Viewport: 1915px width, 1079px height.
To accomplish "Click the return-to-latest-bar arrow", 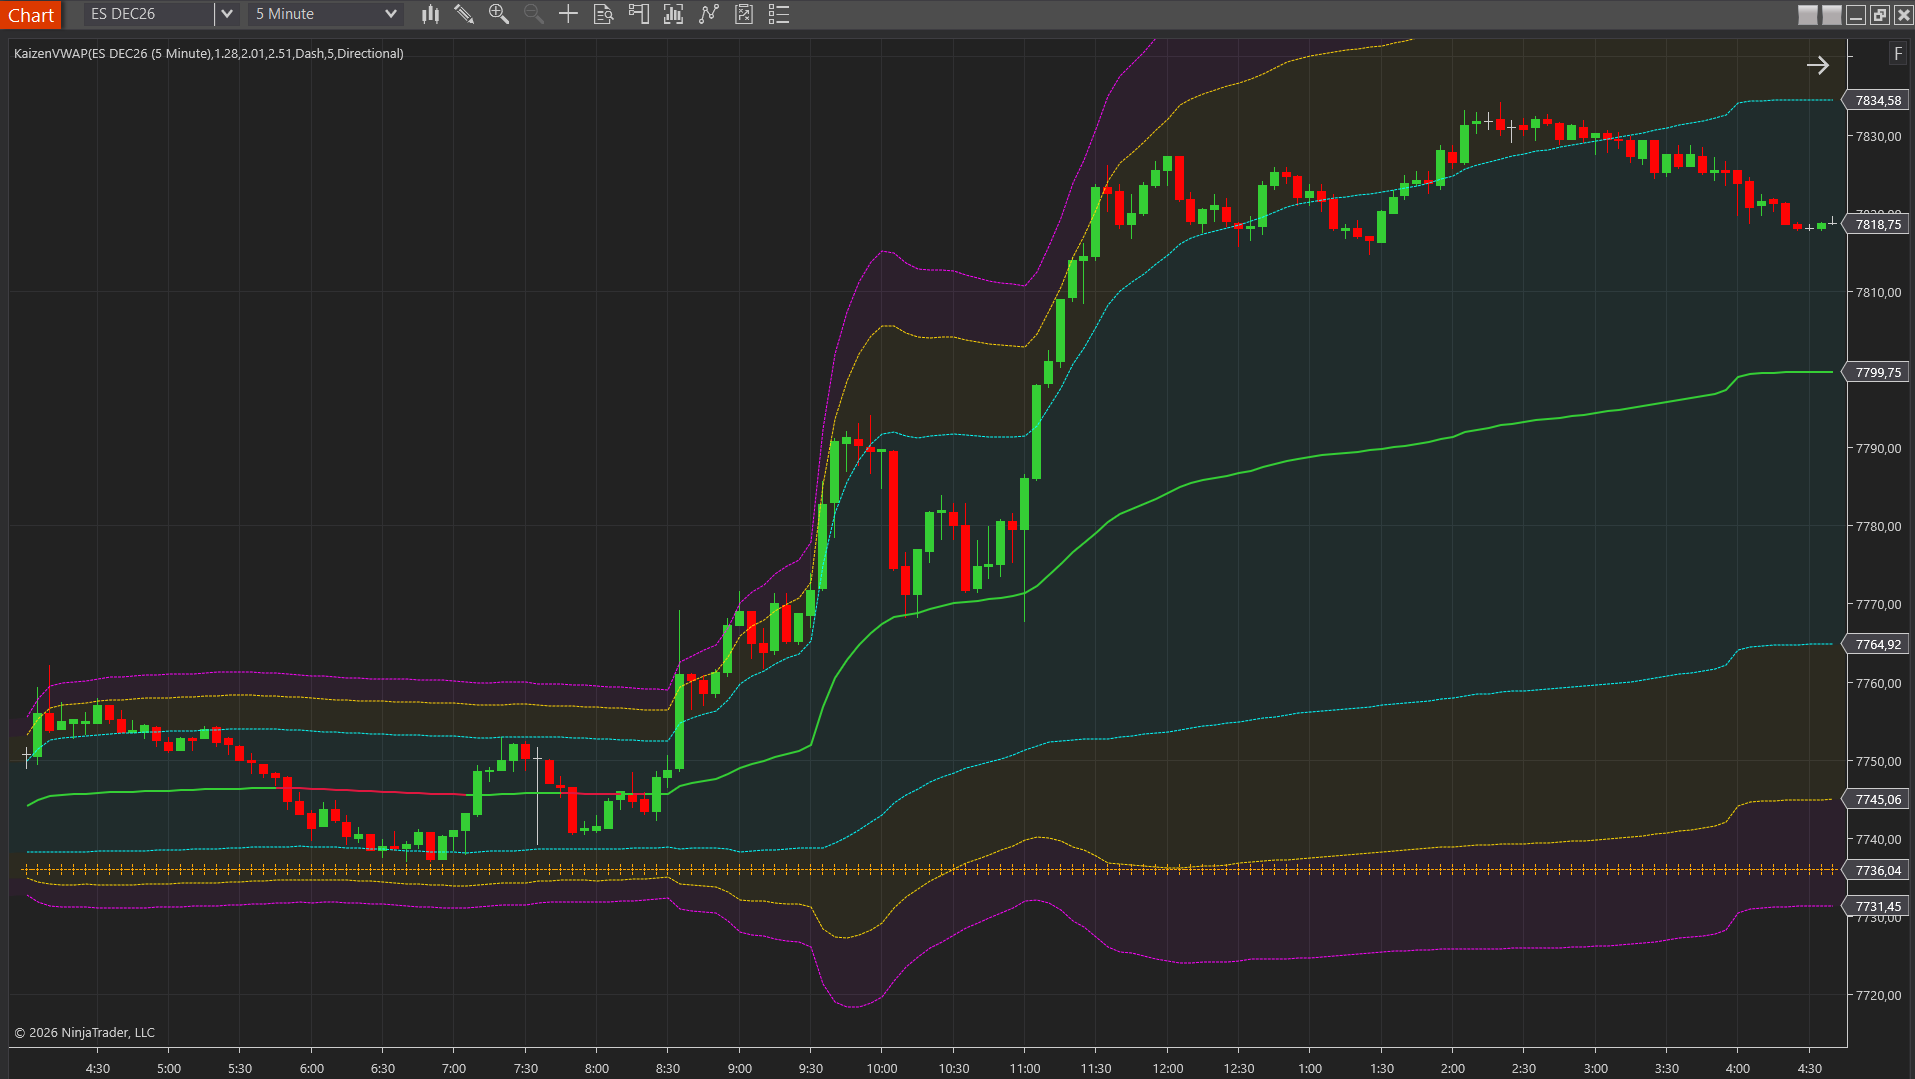I will click(1818, 65).
